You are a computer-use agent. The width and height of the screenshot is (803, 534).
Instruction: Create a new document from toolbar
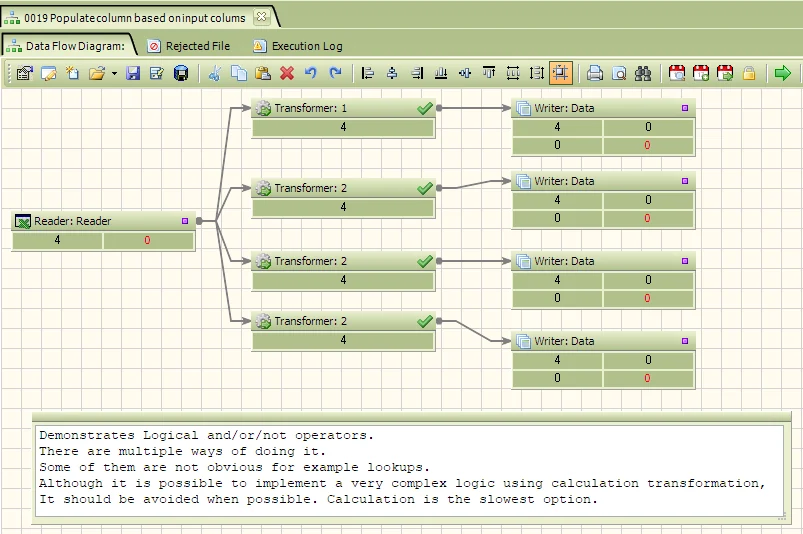[x=73, y=74]
